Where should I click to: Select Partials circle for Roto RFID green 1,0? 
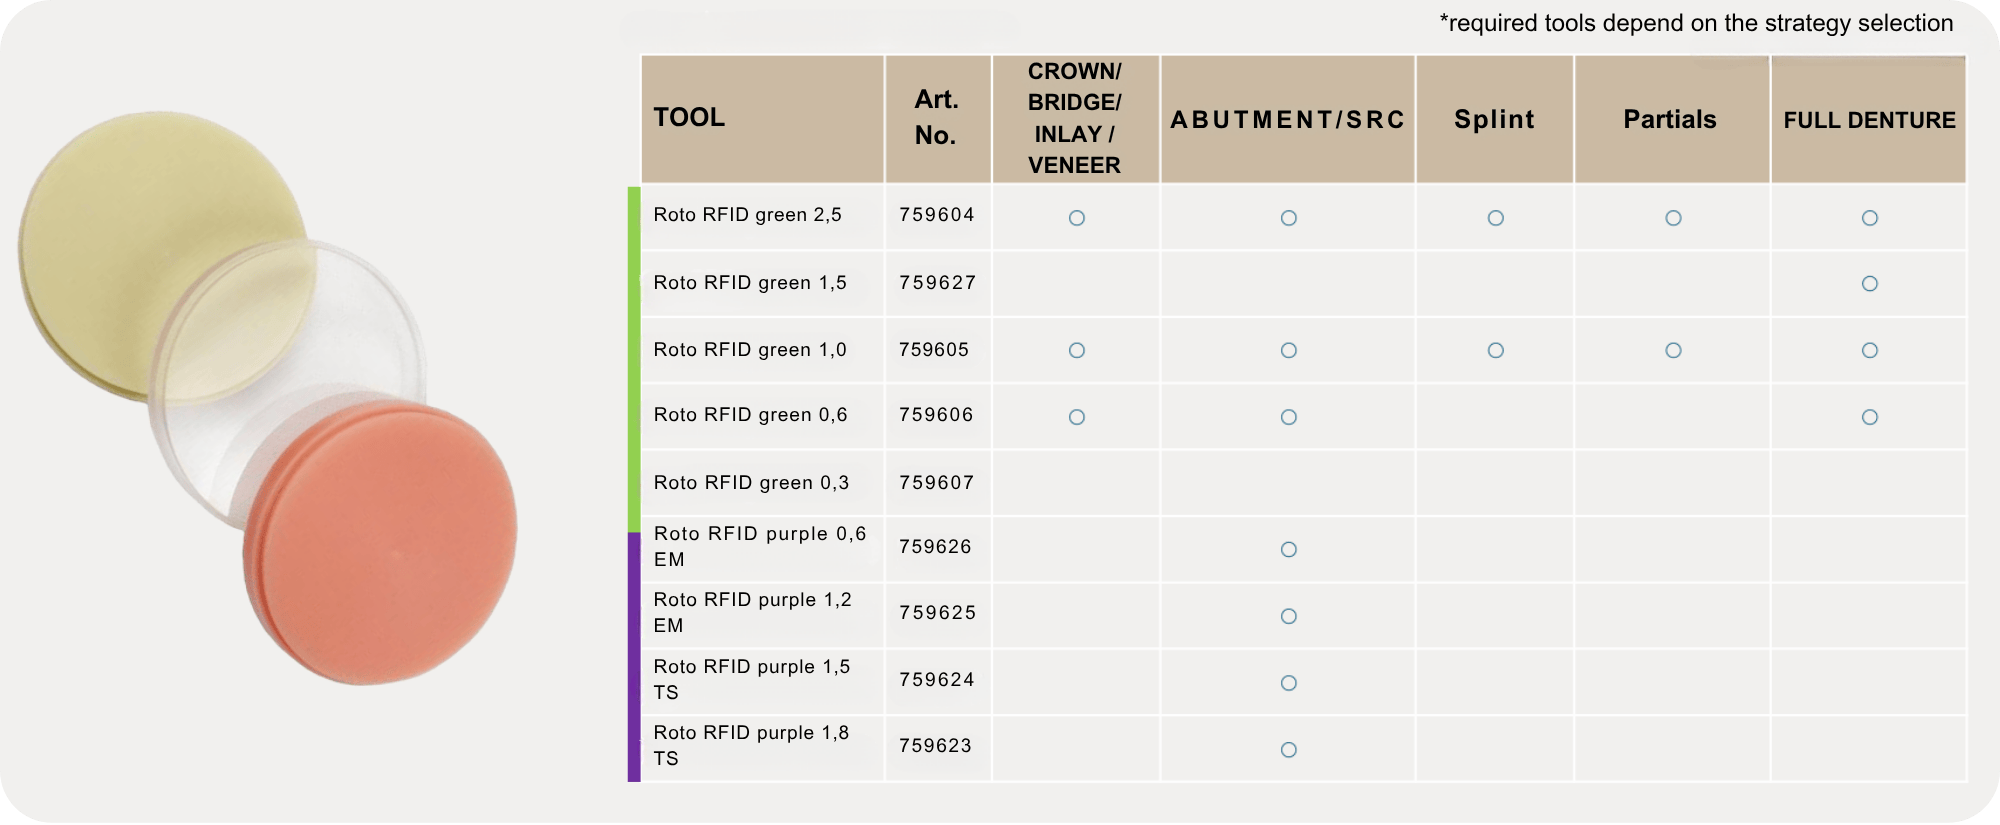1673,351
